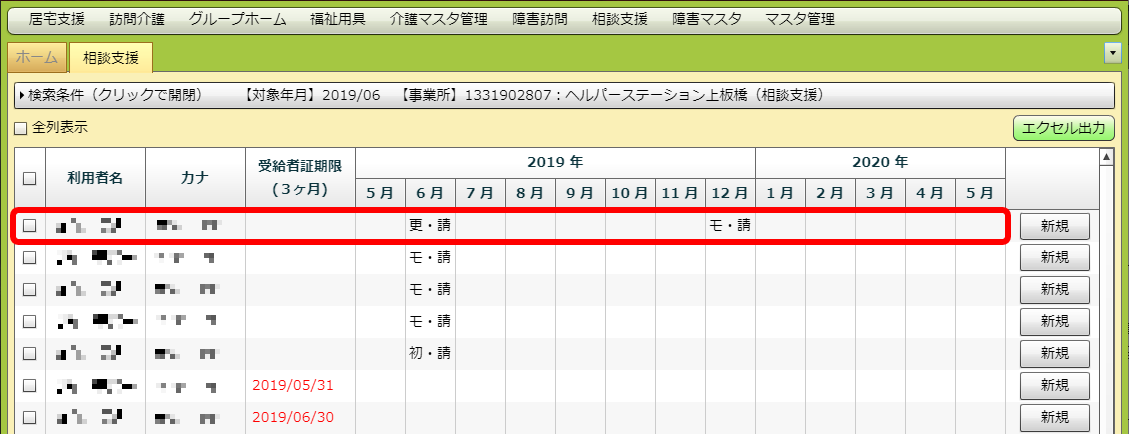Viewport: 1129px width, 434px height.
Task: Click the エクセル出力 button
Action: point(1063,128)
